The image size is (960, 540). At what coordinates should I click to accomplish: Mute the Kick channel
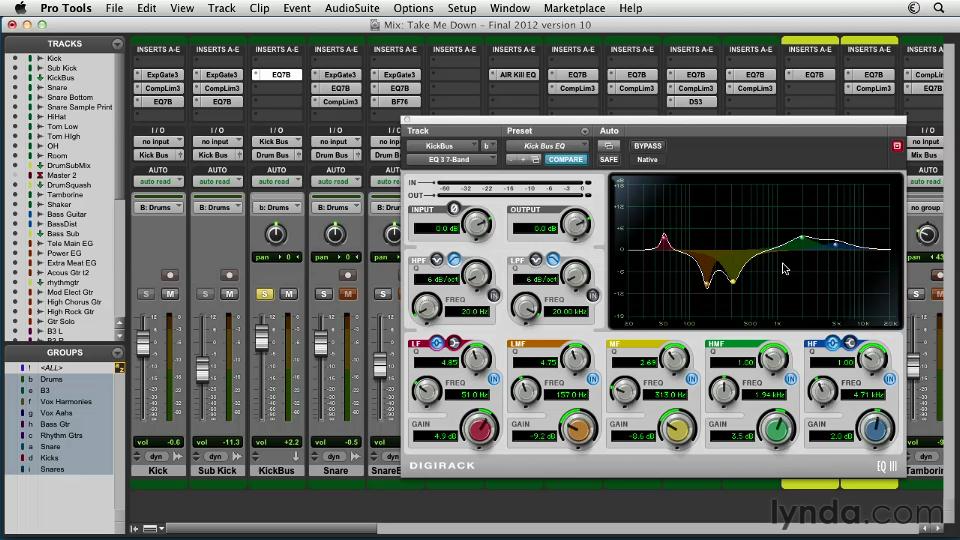[170, 294]
